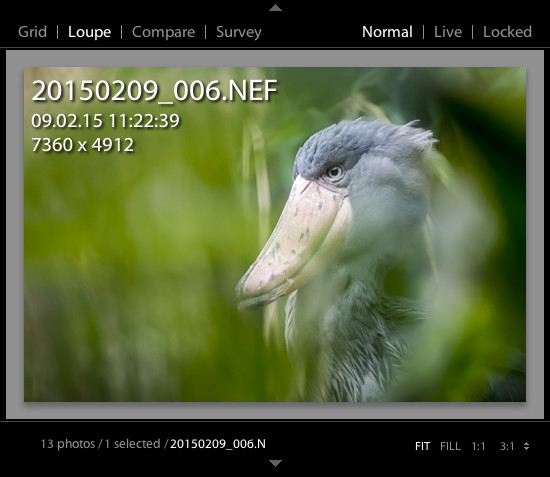550x477 pixels.
Task: Select Normal loupe mode
Action: (387, 32)
